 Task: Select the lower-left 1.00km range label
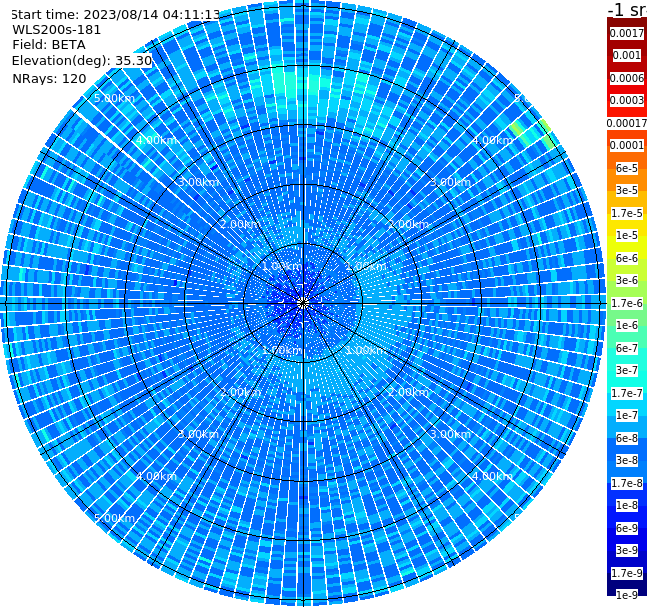pyautogui.click(x=283, y=350)
